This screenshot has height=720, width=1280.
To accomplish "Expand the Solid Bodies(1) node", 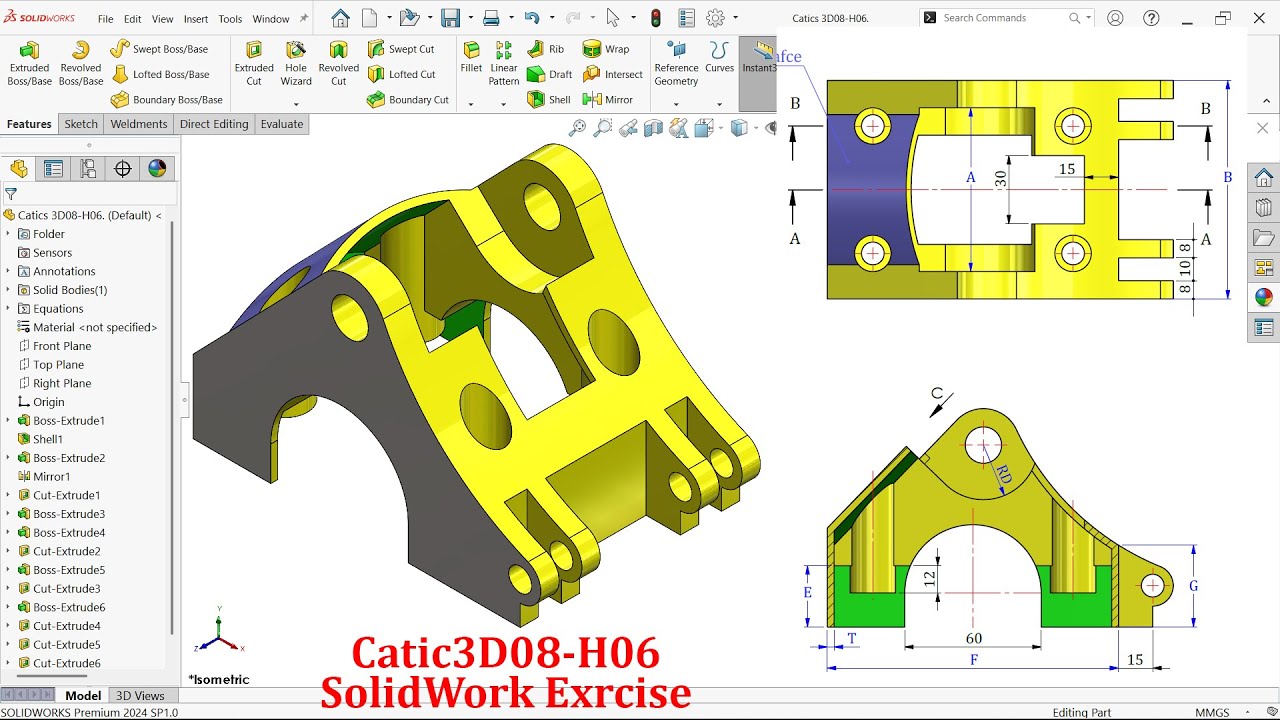I will (x=8, y=290).
